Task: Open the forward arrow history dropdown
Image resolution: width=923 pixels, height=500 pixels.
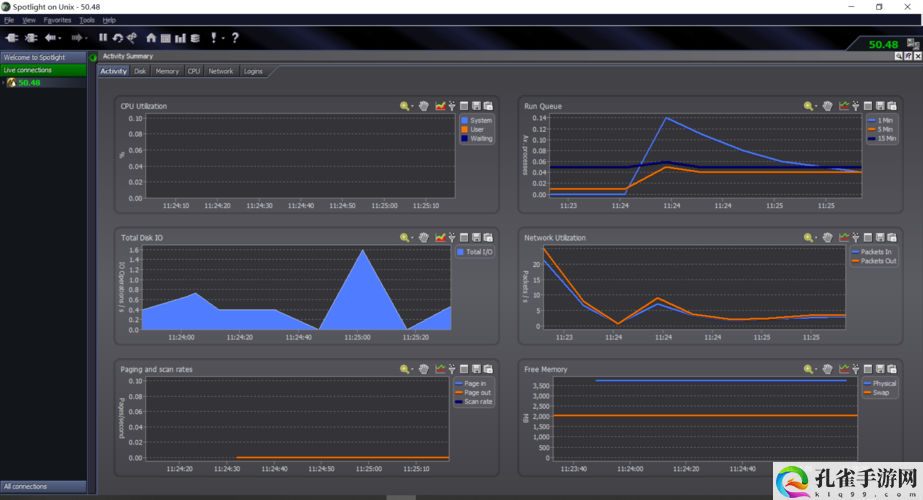Action: pyautogui.click(x=86, y=38)
